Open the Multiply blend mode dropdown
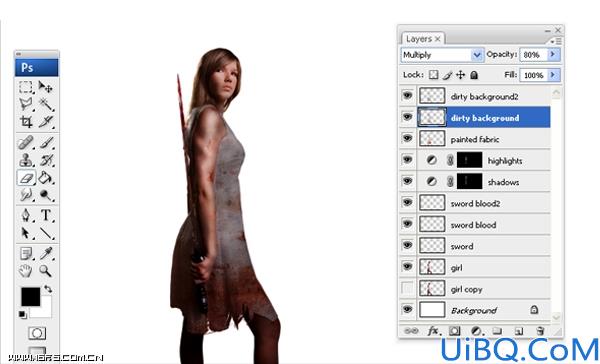 point(442,55)
